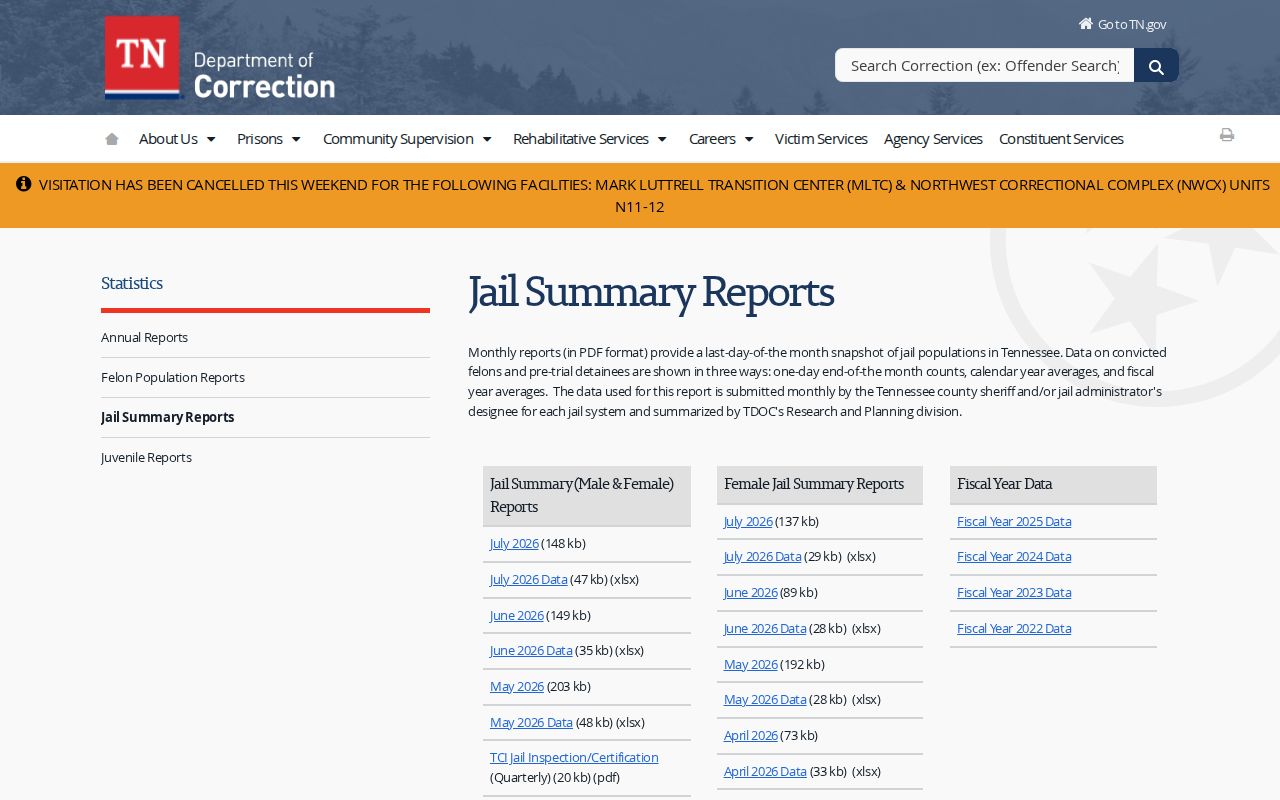Click the magnifier search button
Viewport: 1280px width, 800px height.
point(1156,65)
